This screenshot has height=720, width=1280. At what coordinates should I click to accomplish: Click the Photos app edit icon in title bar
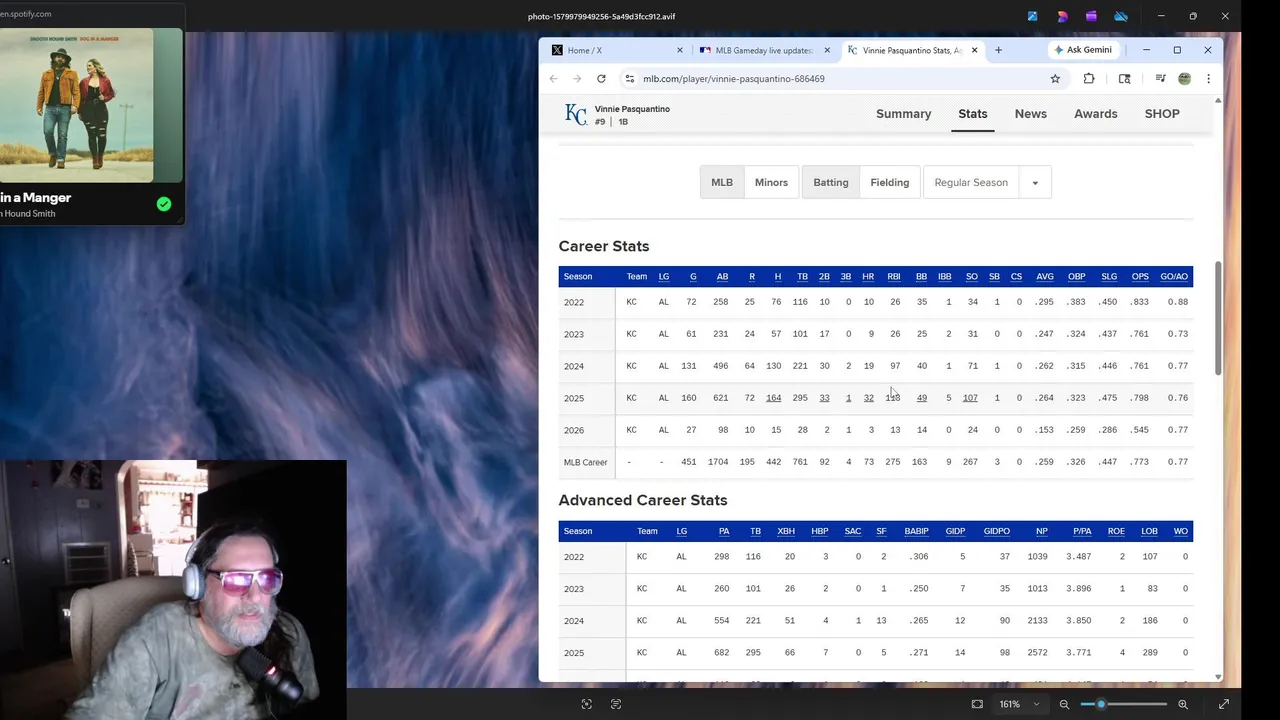coord(1033,16)
